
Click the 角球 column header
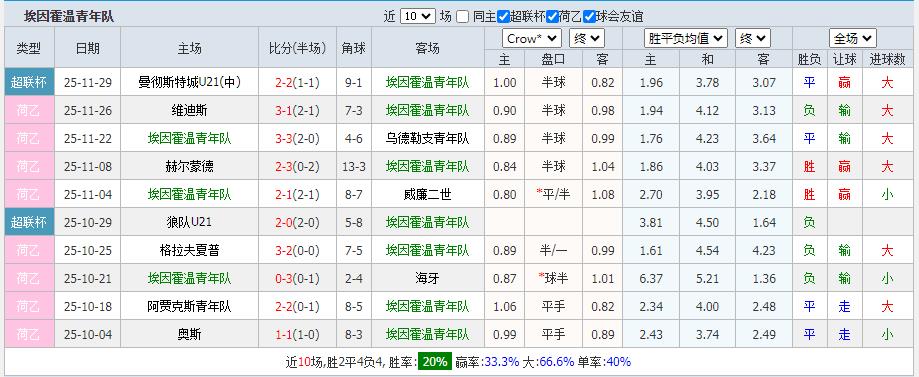(x=354, y=48)
